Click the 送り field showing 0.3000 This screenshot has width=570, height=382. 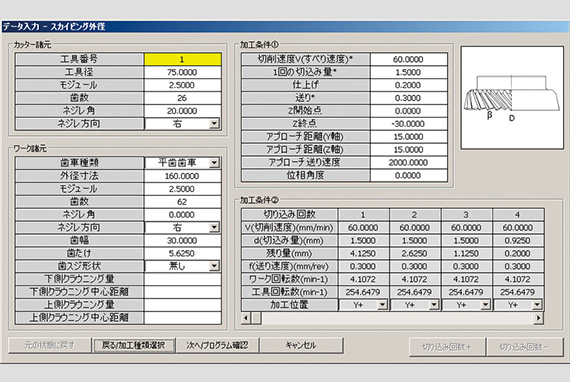409,98
